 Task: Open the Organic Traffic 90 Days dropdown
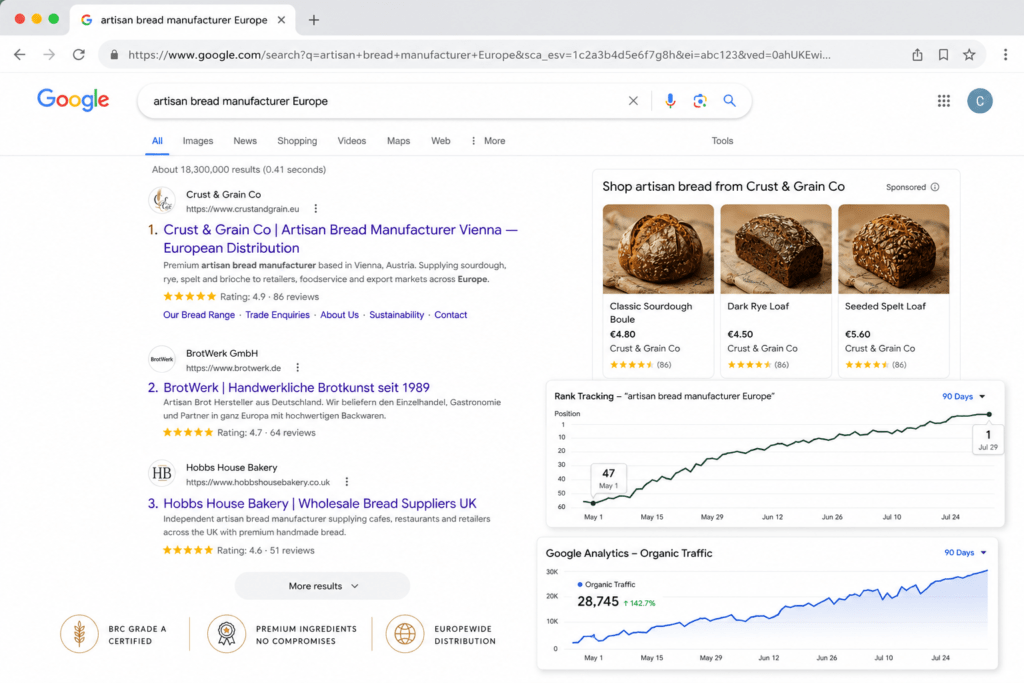(x=966, y=552)
